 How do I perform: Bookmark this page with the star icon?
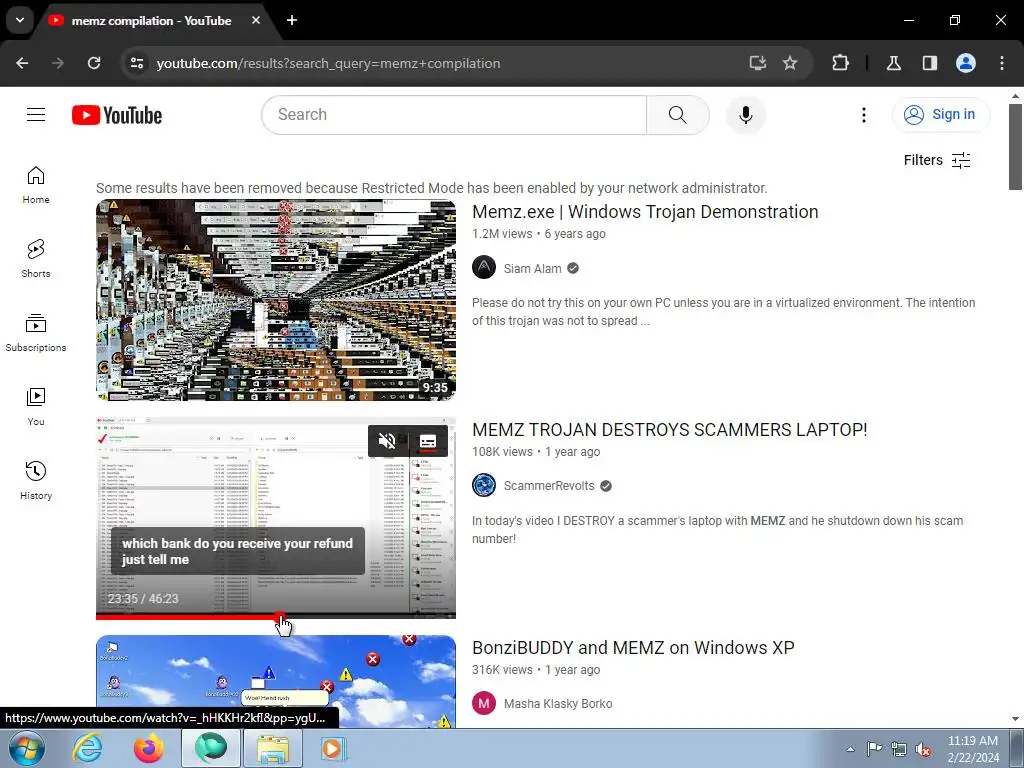point(790,63)
